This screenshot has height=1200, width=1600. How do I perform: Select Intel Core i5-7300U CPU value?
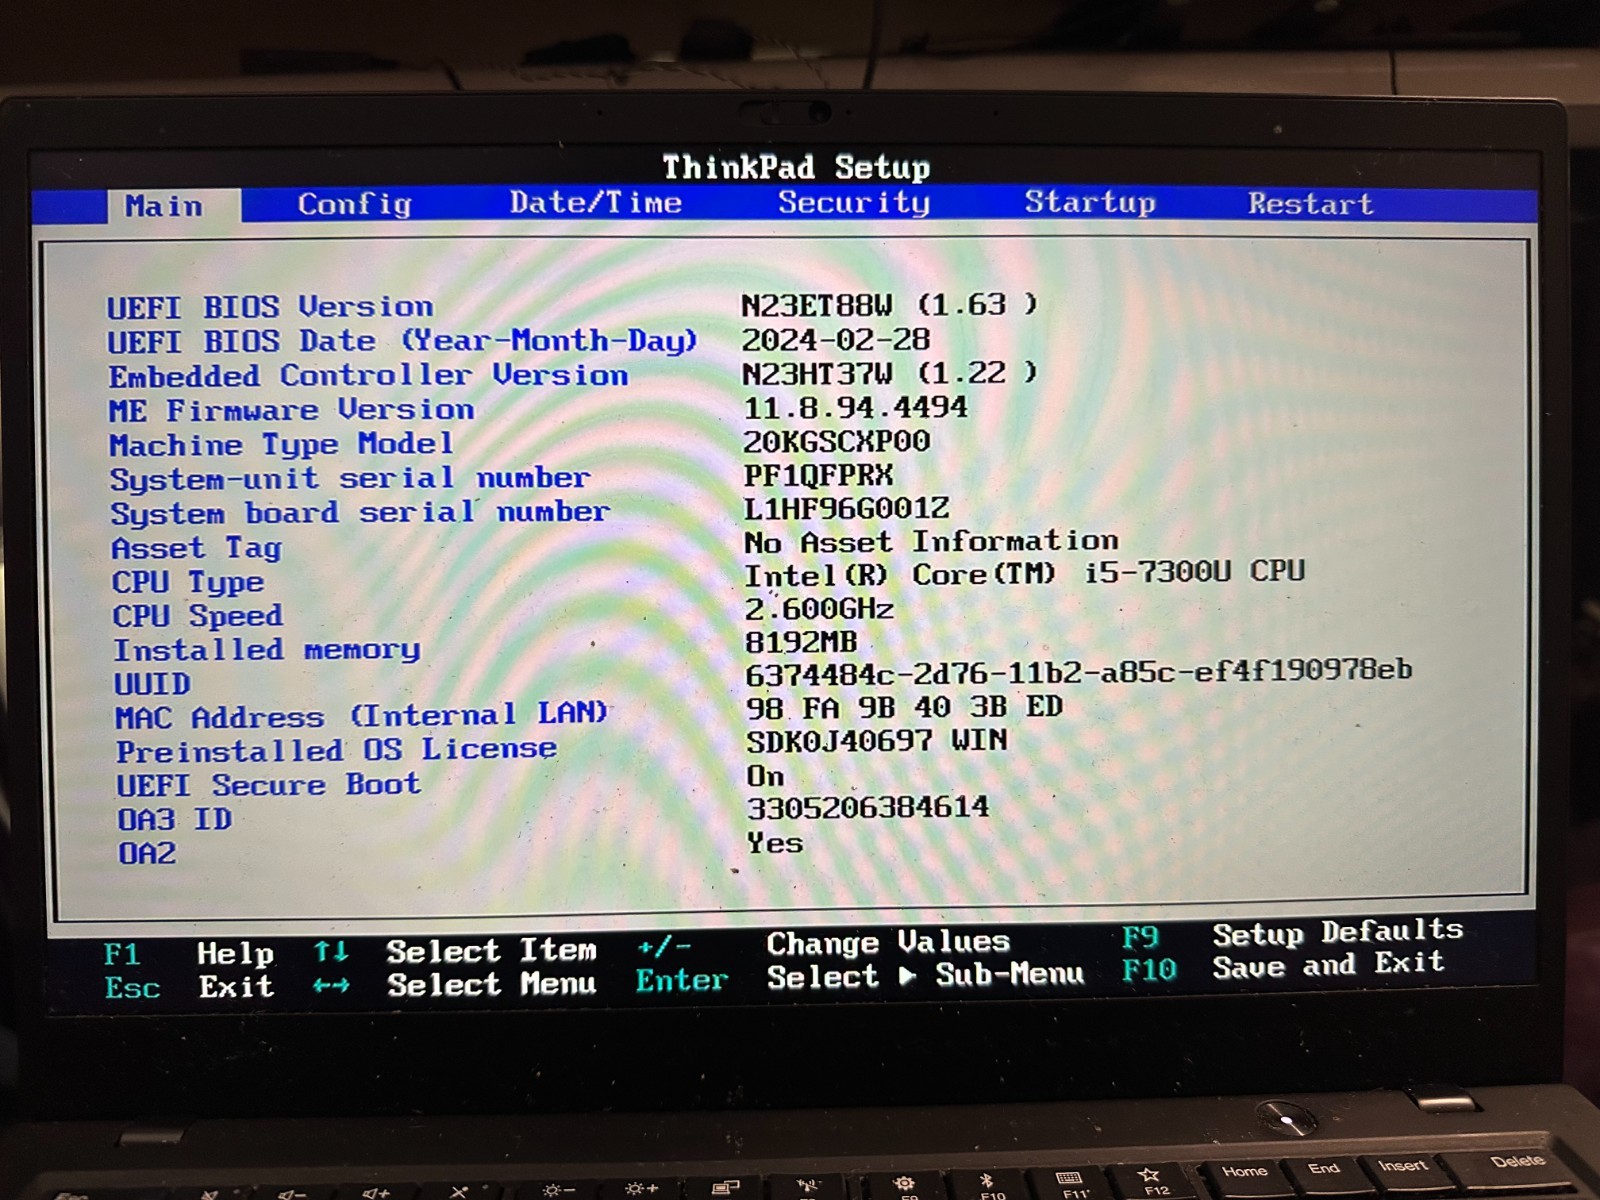point(1025,574)
